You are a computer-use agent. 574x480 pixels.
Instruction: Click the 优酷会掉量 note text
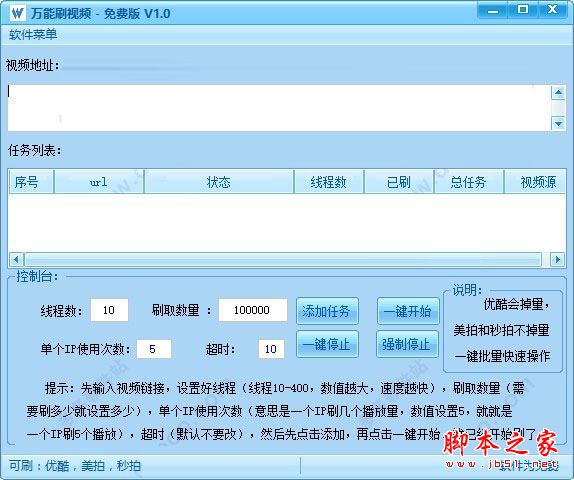click(x=517, y=304)
